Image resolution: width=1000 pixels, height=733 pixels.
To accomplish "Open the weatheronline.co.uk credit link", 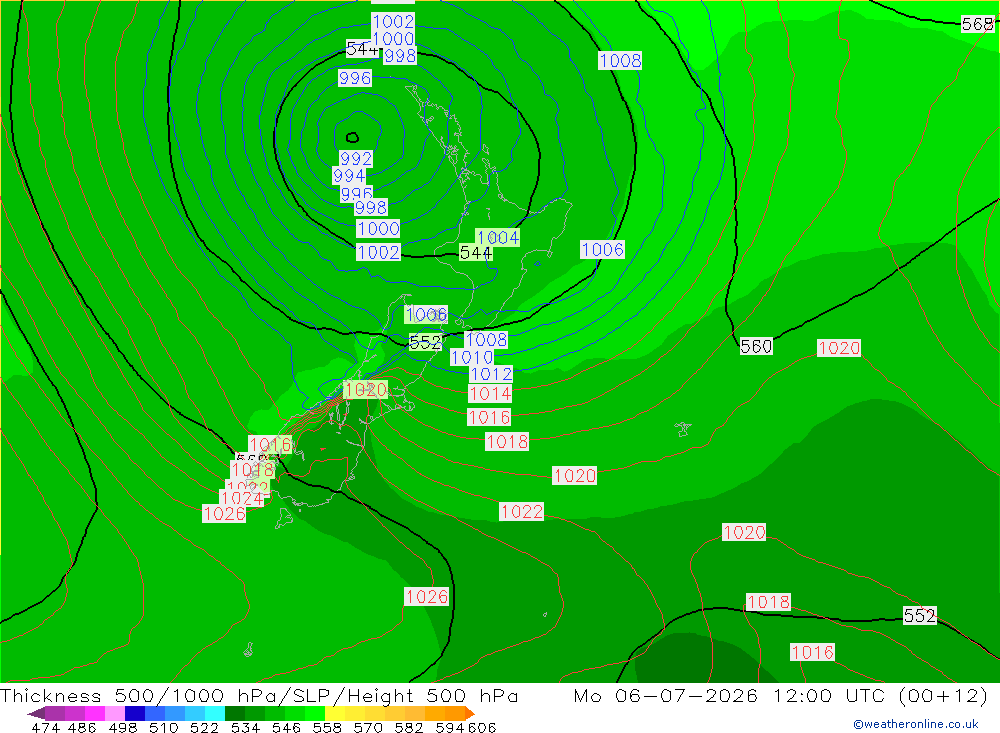I will point(916,724).
